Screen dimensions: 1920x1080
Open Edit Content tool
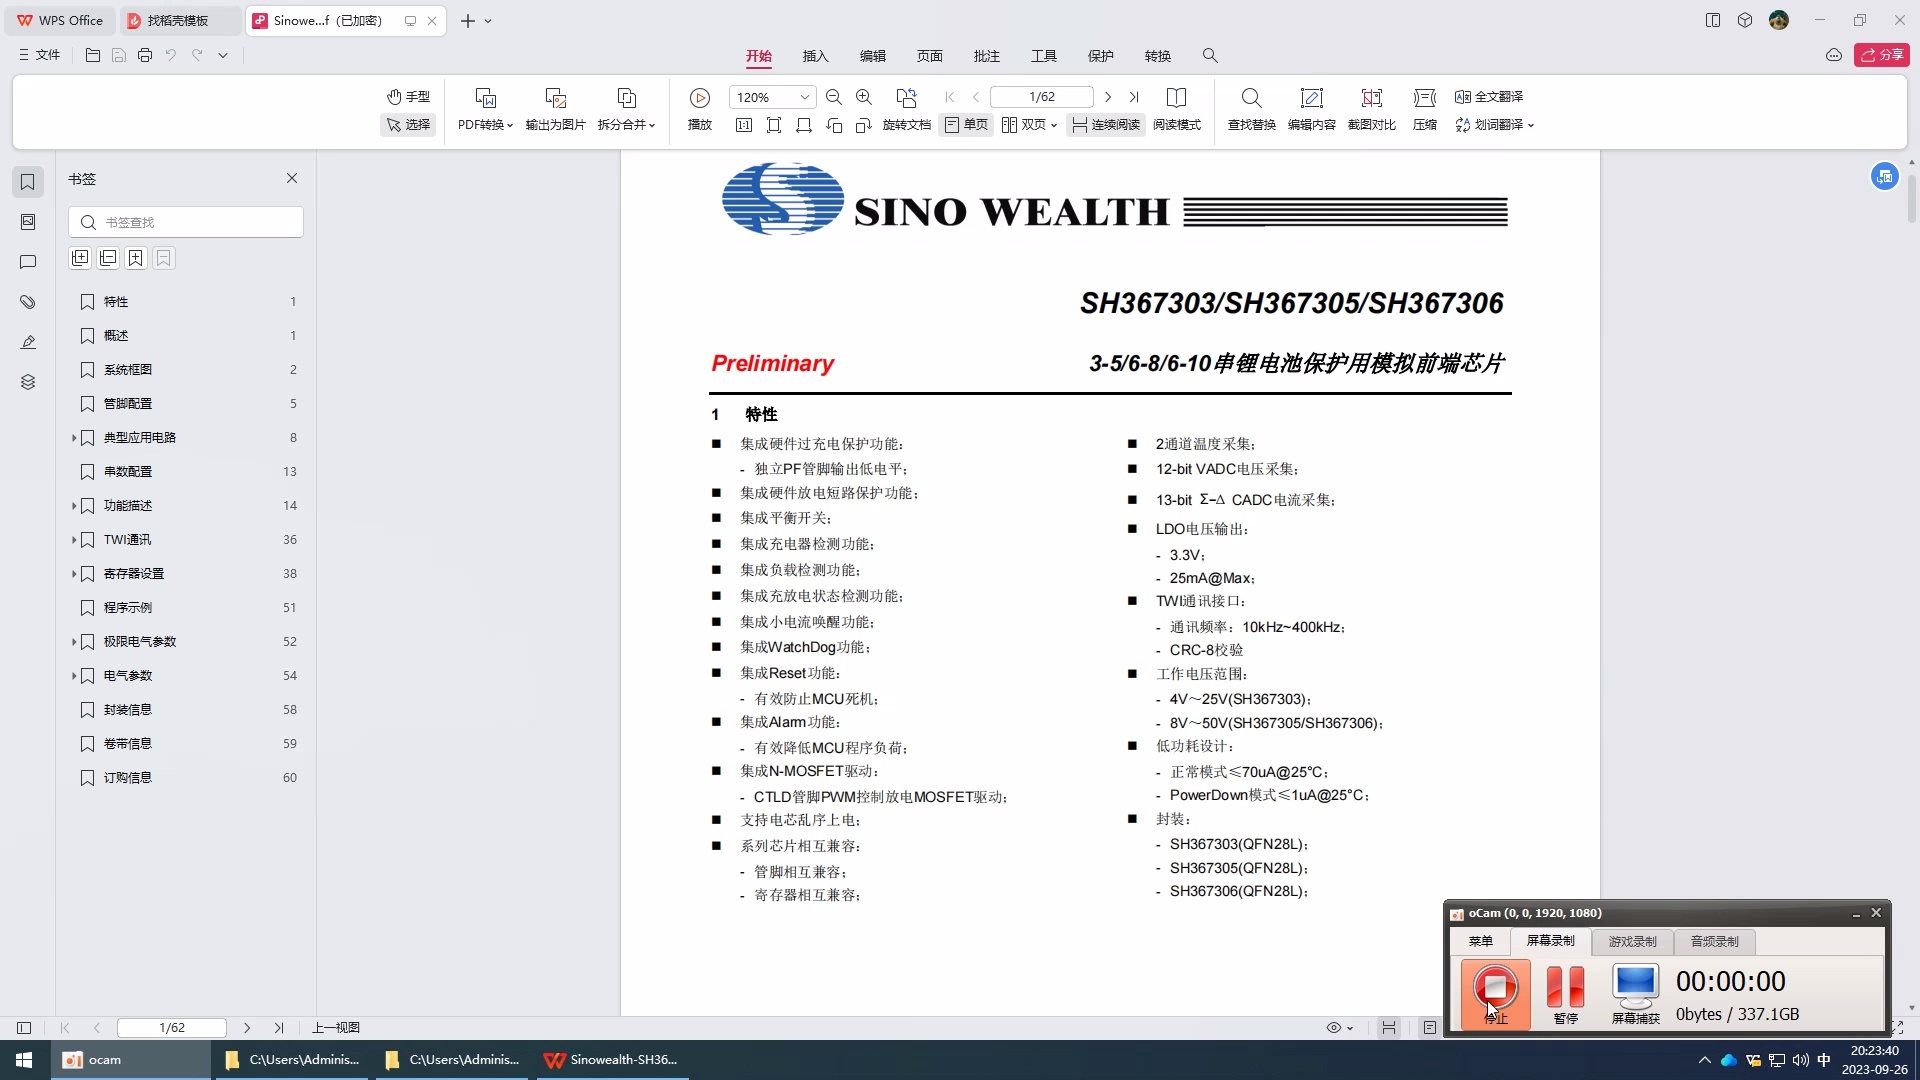pos(1311,109)
